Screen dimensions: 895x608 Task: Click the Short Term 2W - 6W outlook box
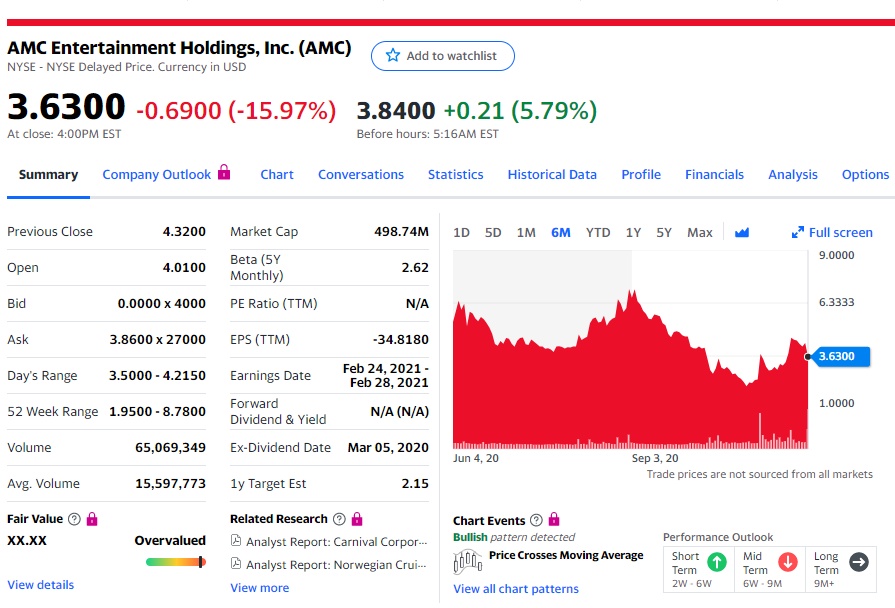point(699,569)
